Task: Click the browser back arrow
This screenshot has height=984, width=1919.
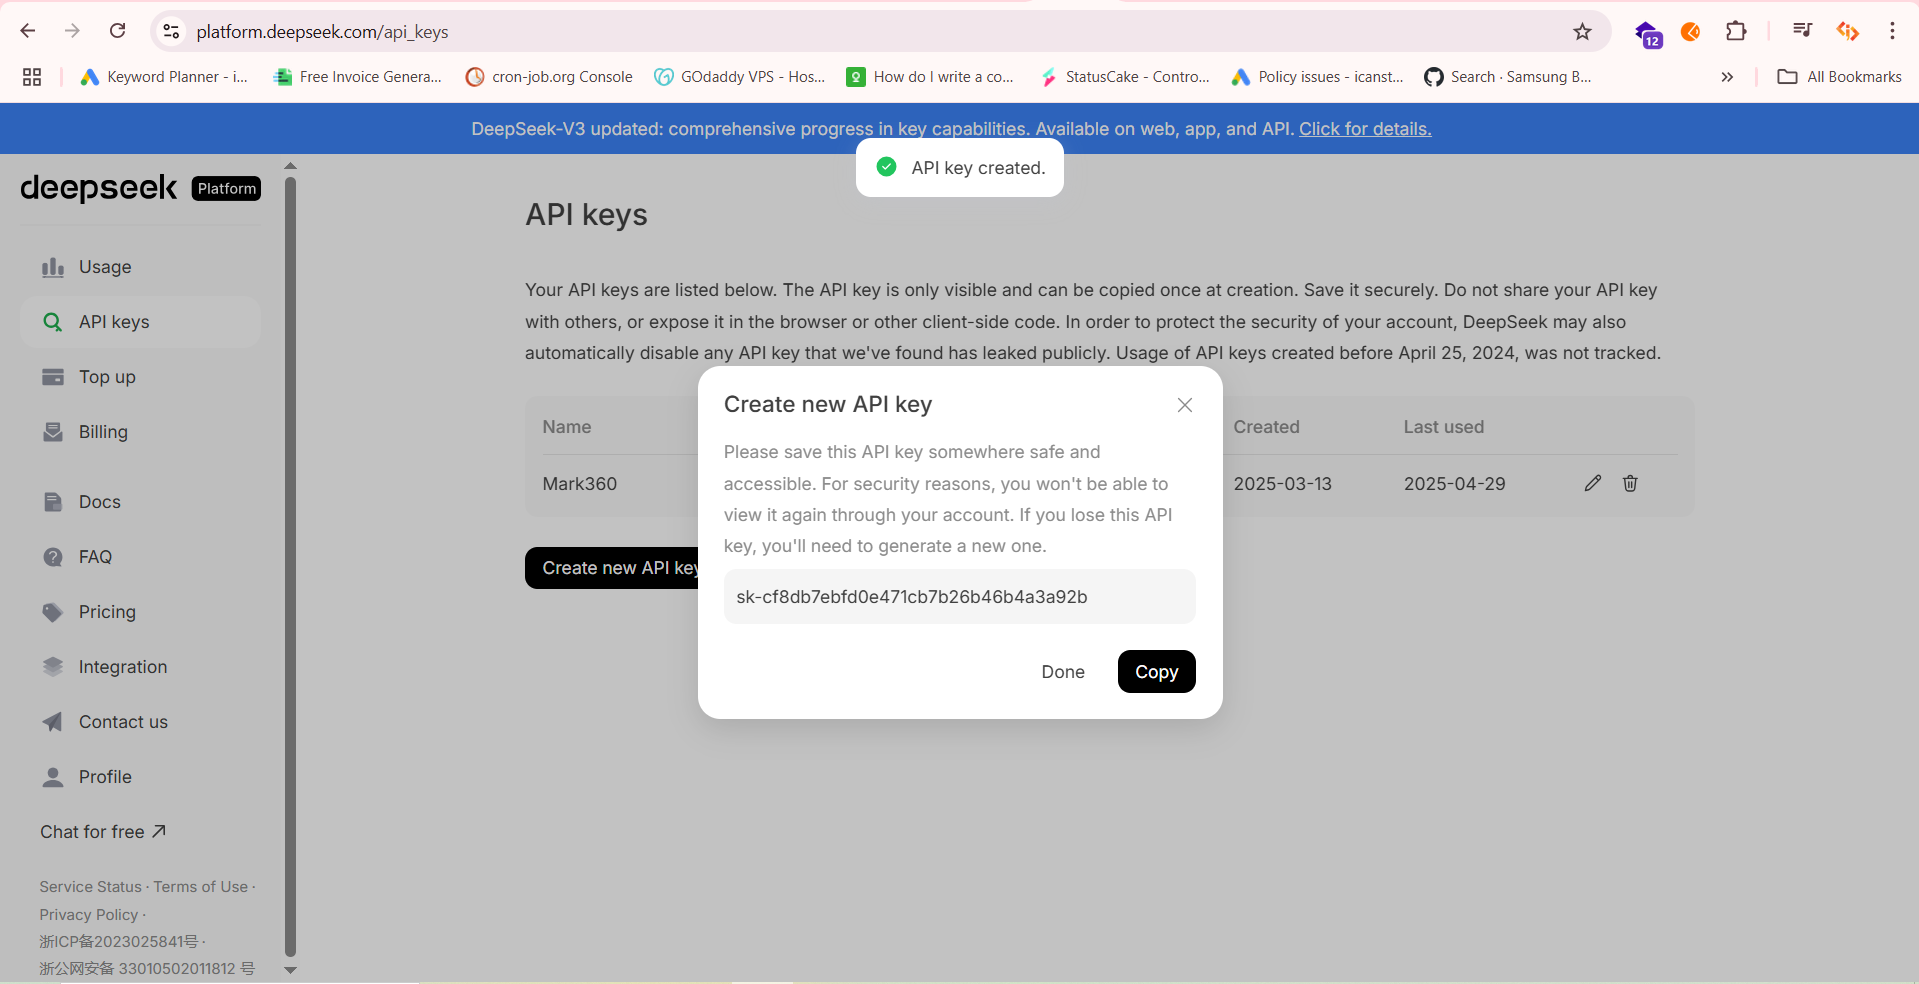Action: [x=28, y=31]
